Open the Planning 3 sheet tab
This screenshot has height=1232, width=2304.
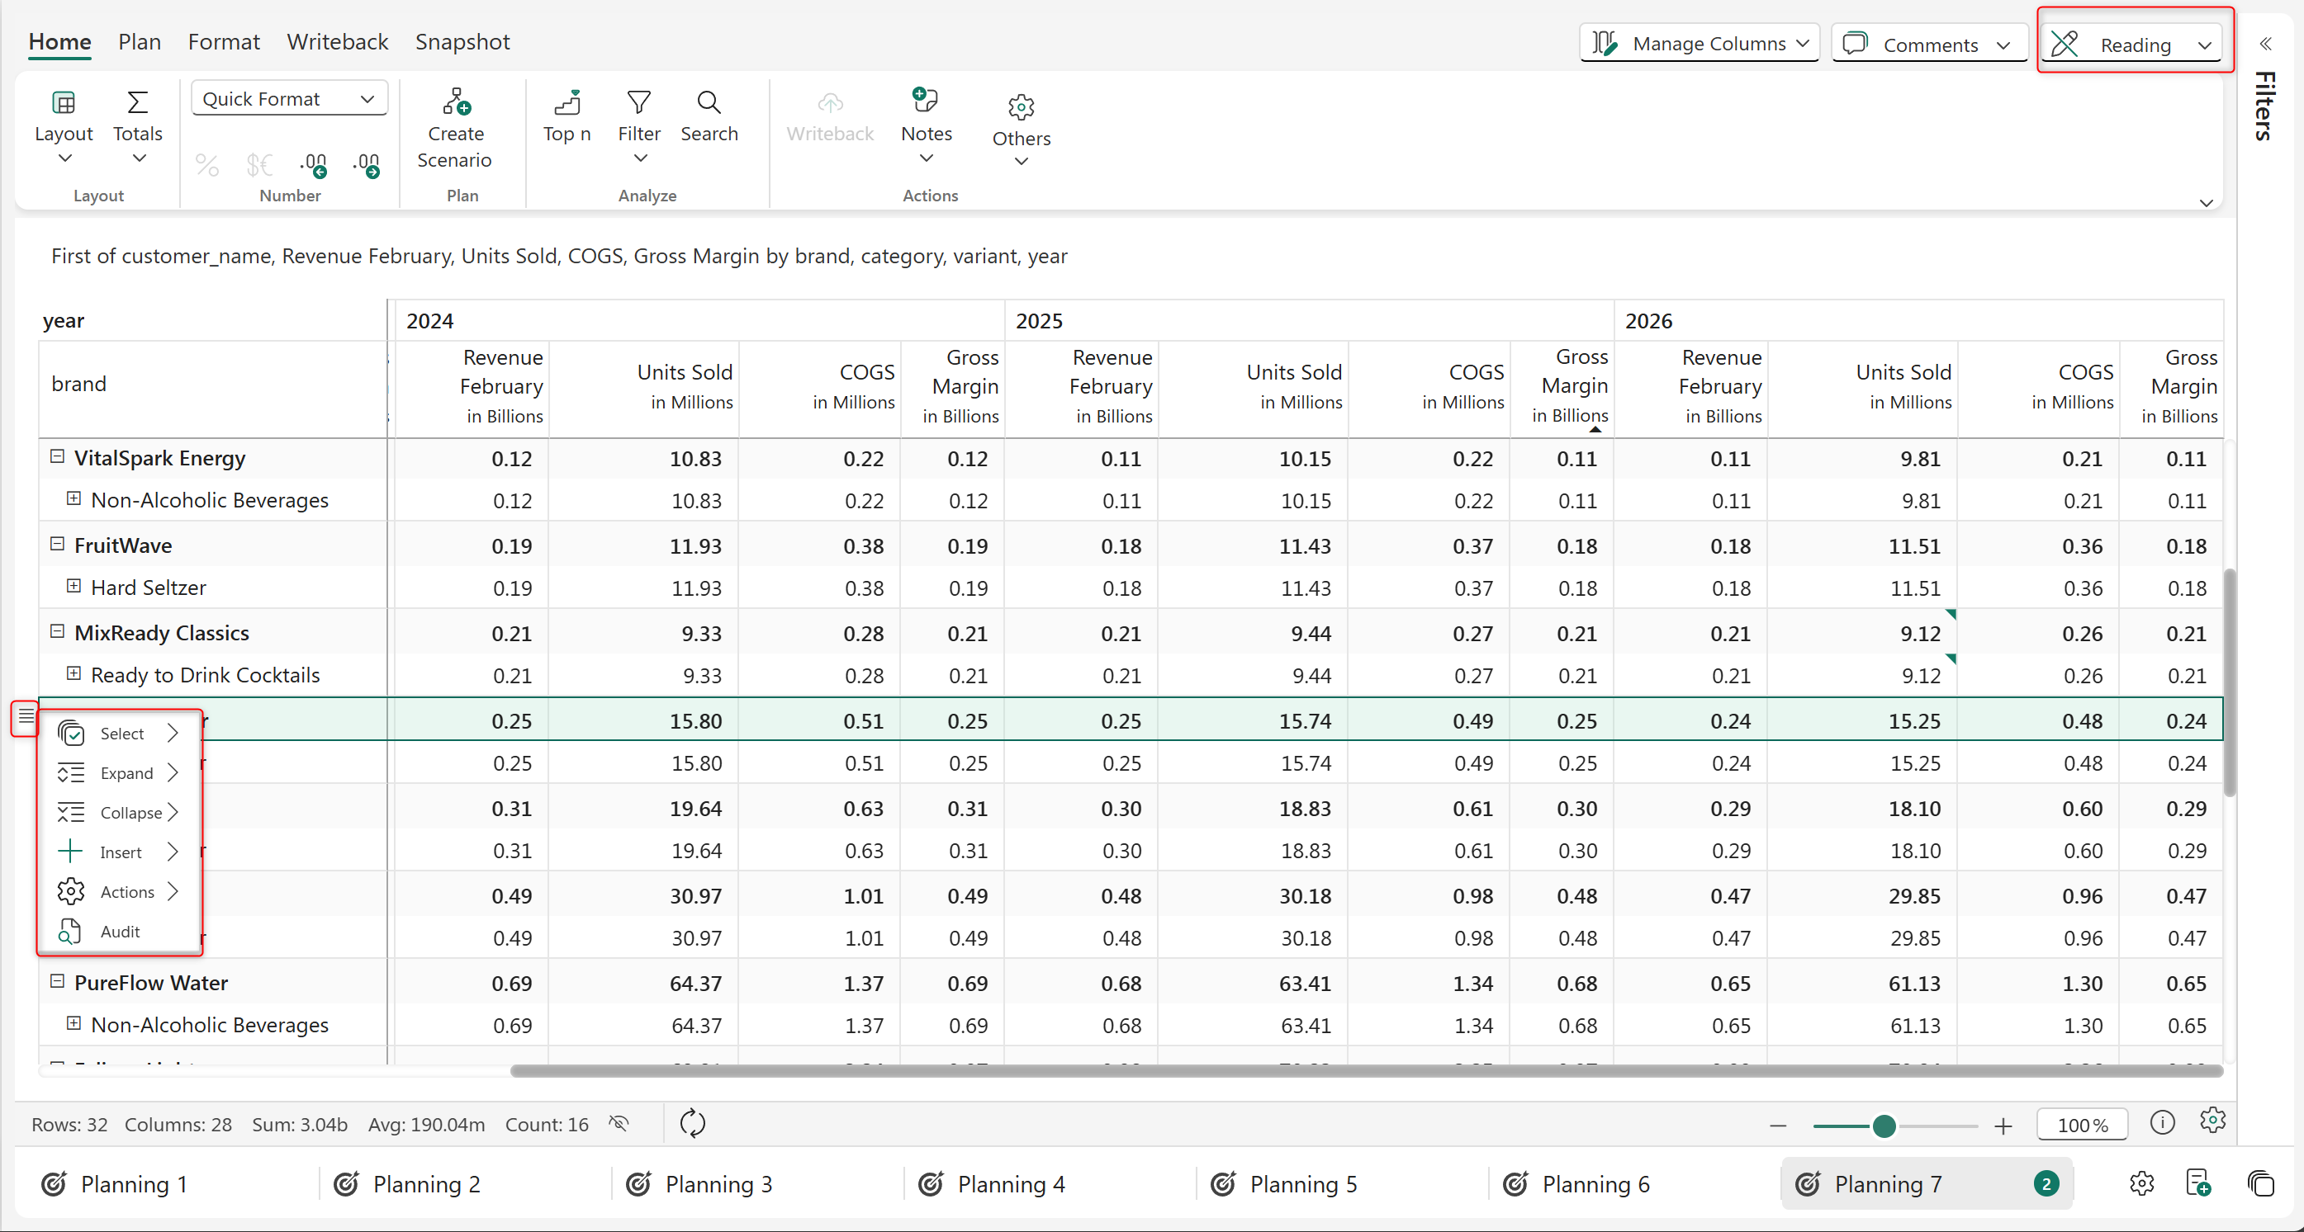pos(718,1184)
